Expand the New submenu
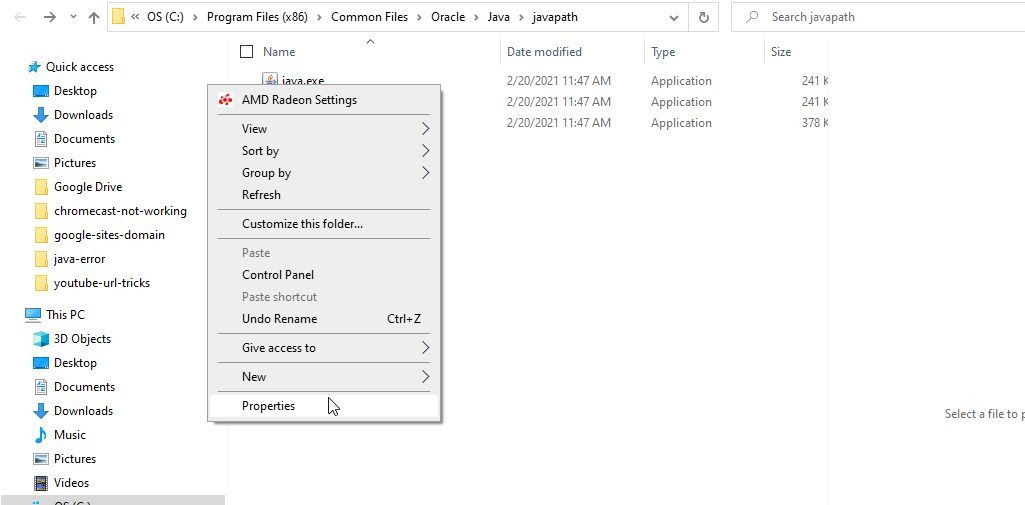Screen dimensions: 1025x505 (324, 377)
